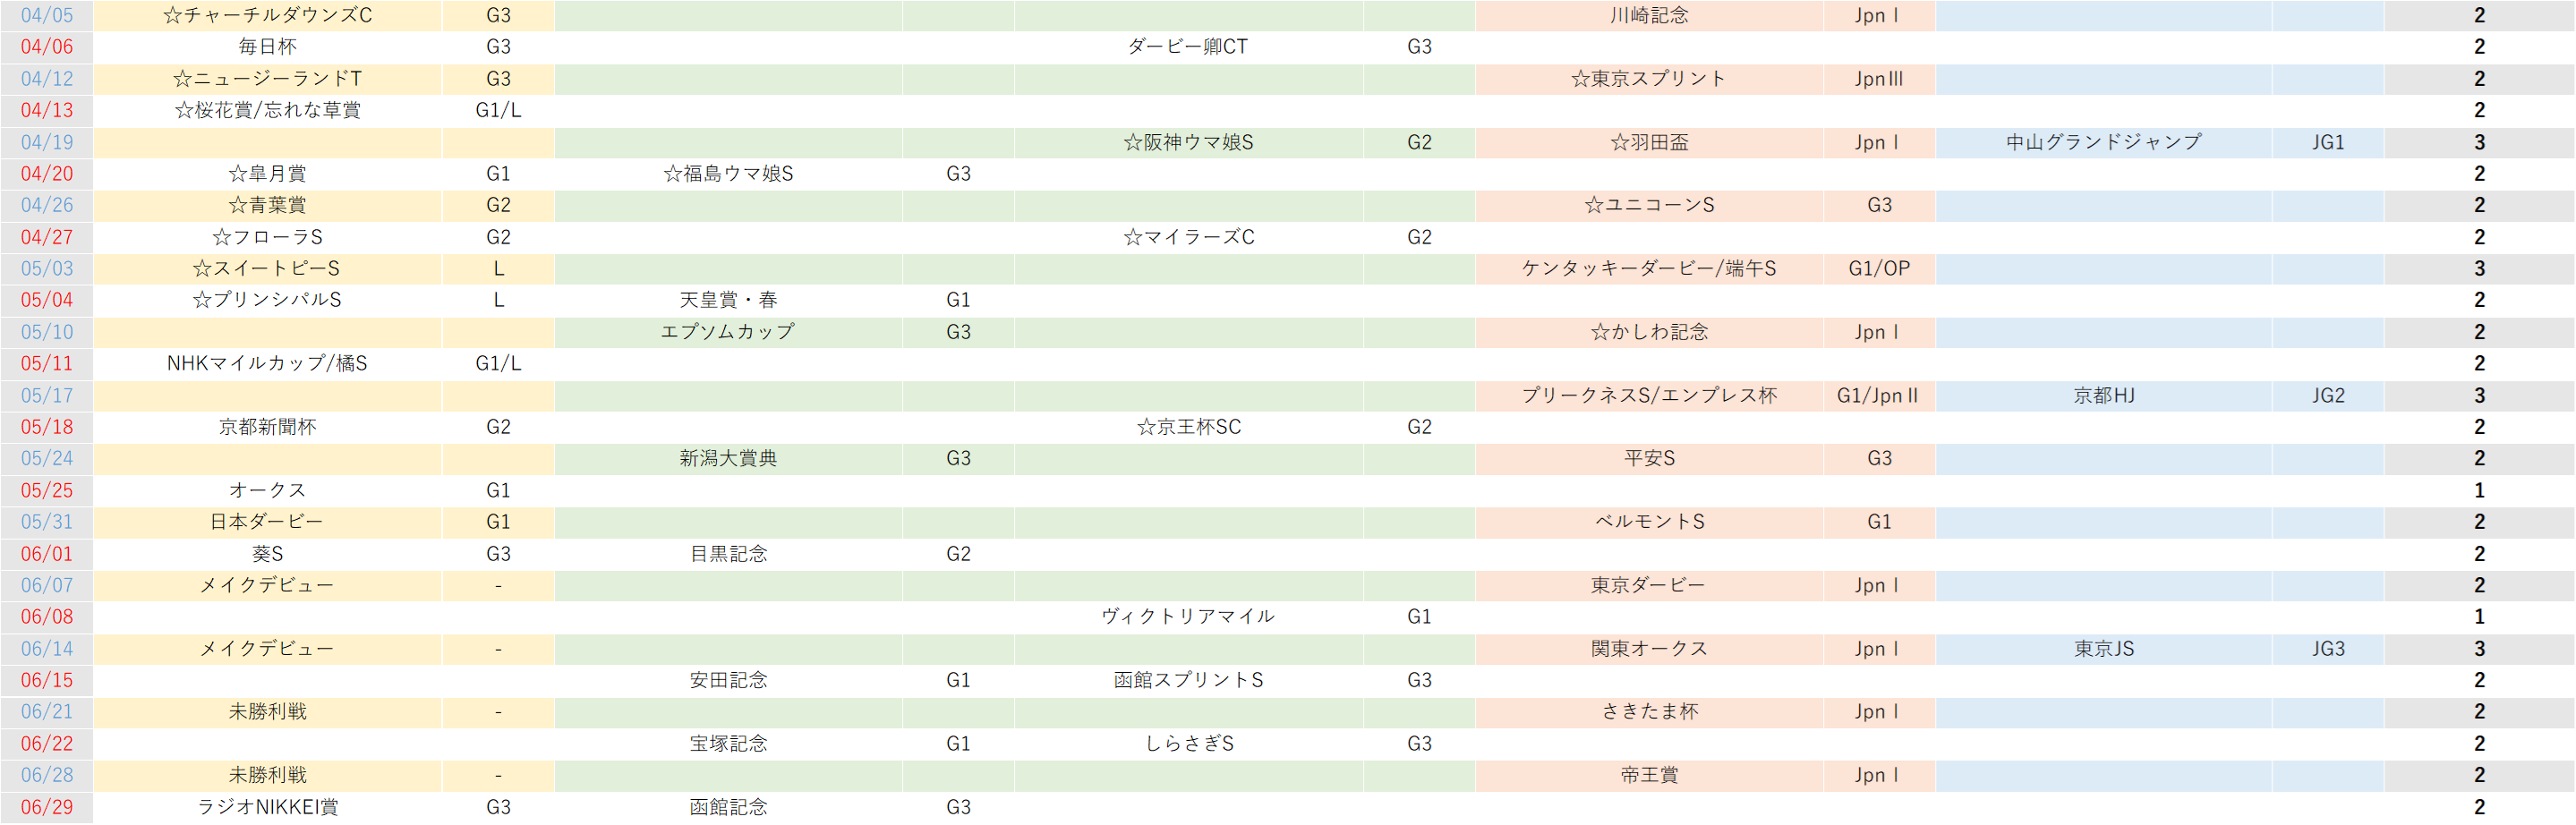
Task: Select the 04/19 date cell
Action: coord(47,142)
